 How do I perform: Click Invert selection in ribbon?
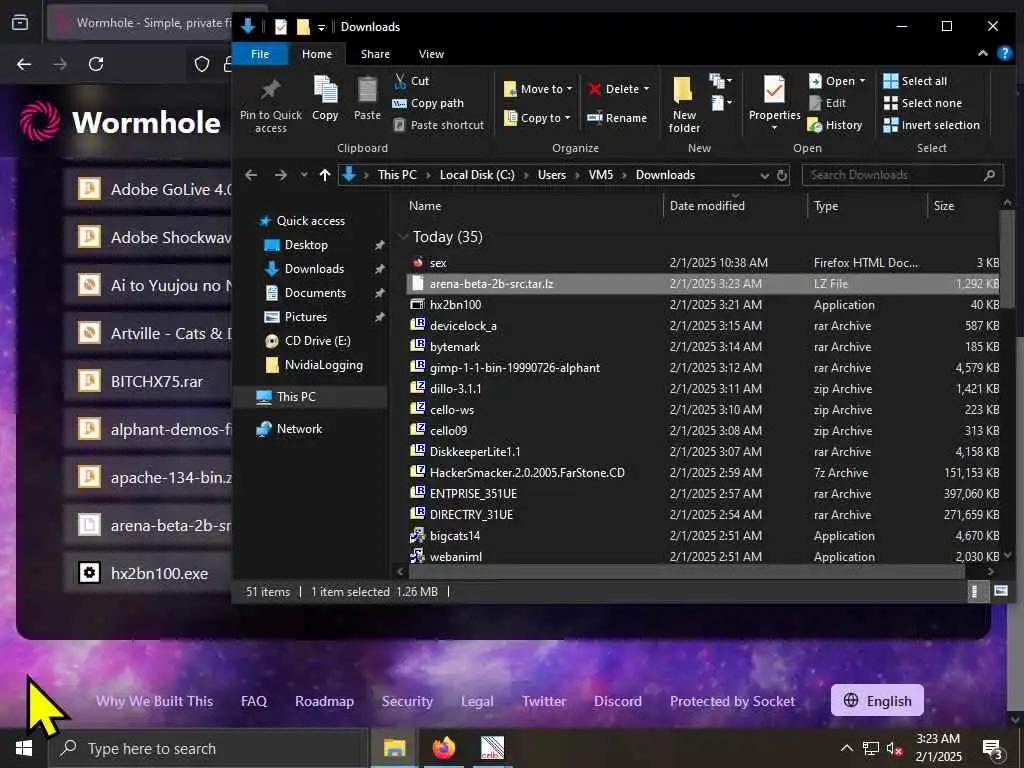931,125
